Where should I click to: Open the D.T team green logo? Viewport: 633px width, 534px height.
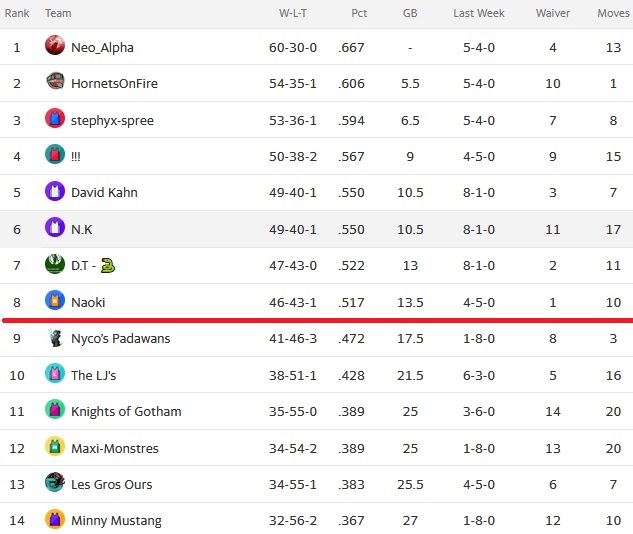point(55,264)
